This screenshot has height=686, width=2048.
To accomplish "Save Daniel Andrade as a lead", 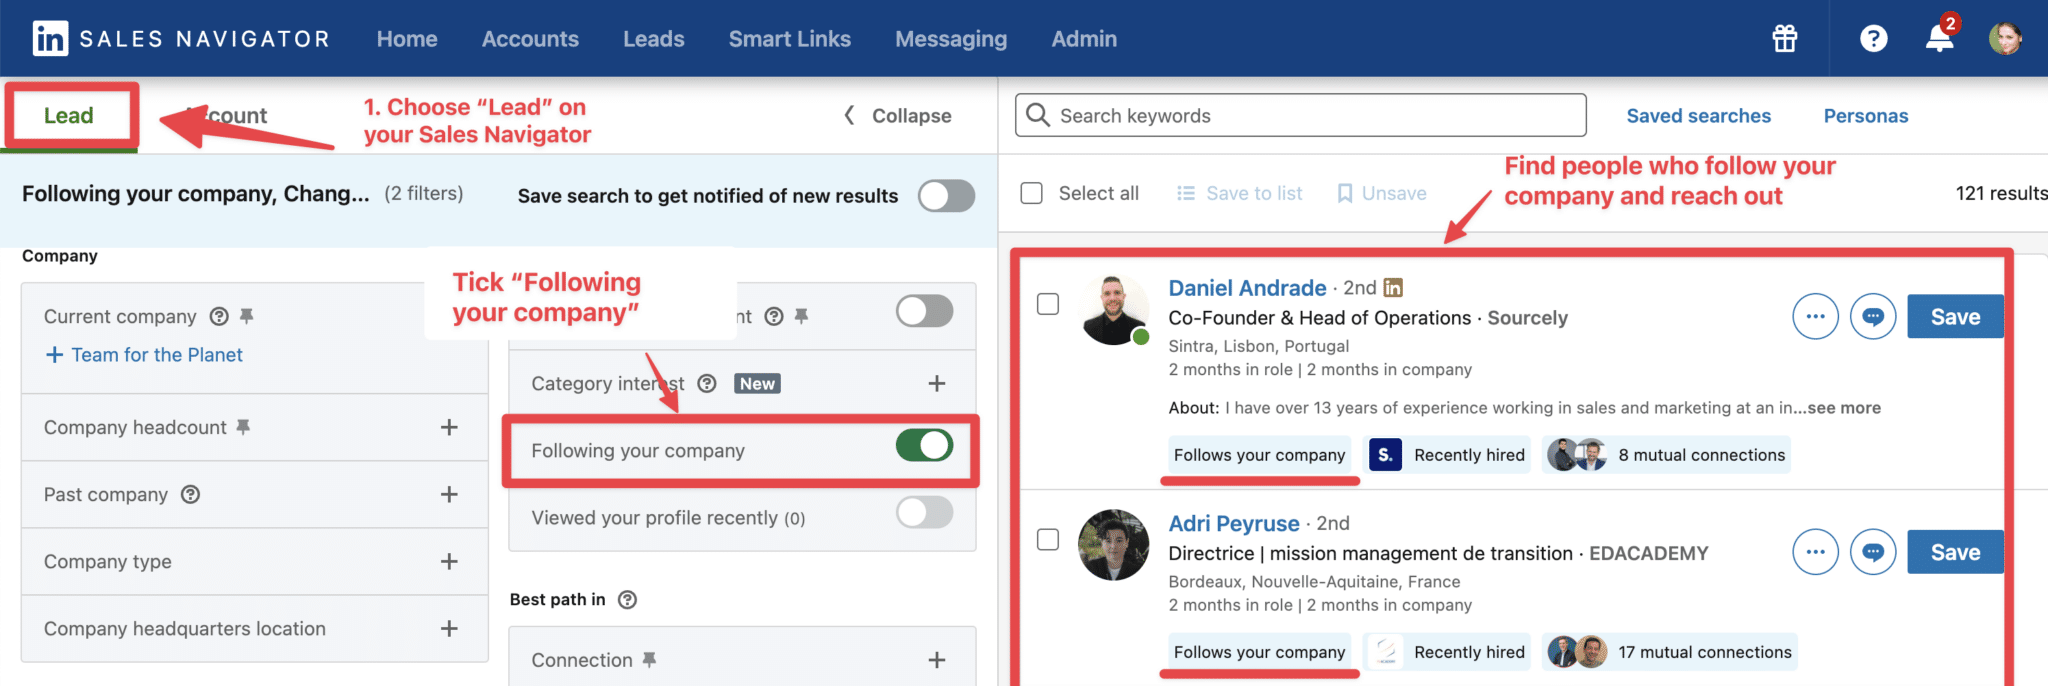I will click(x=1955, y=317).
